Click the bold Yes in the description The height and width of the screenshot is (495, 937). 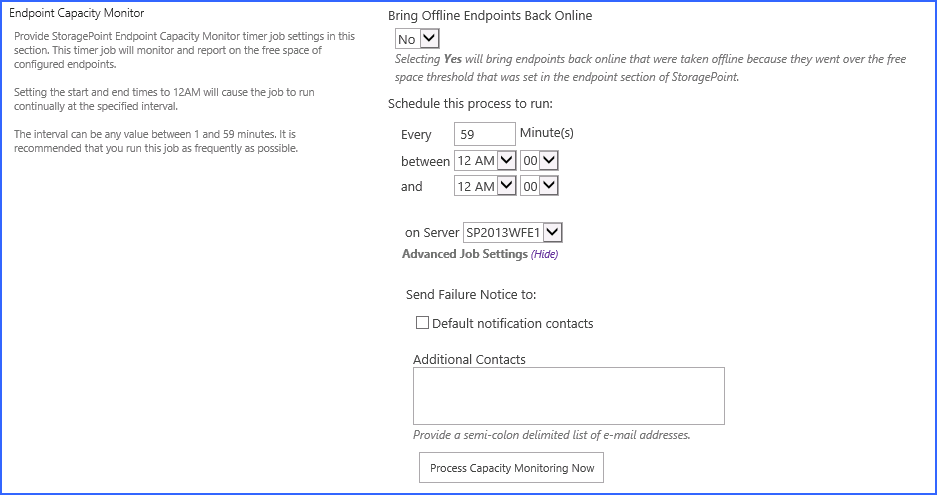453,59
